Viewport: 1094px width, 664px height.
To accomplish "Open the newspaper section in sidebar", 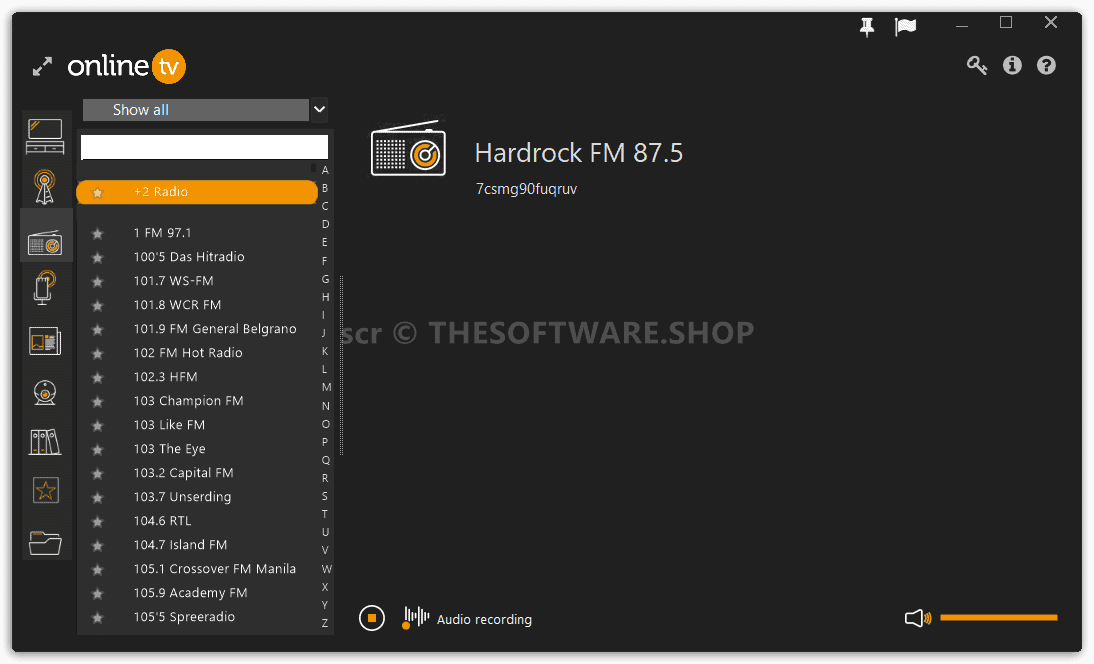I will [x=45, y=342].
